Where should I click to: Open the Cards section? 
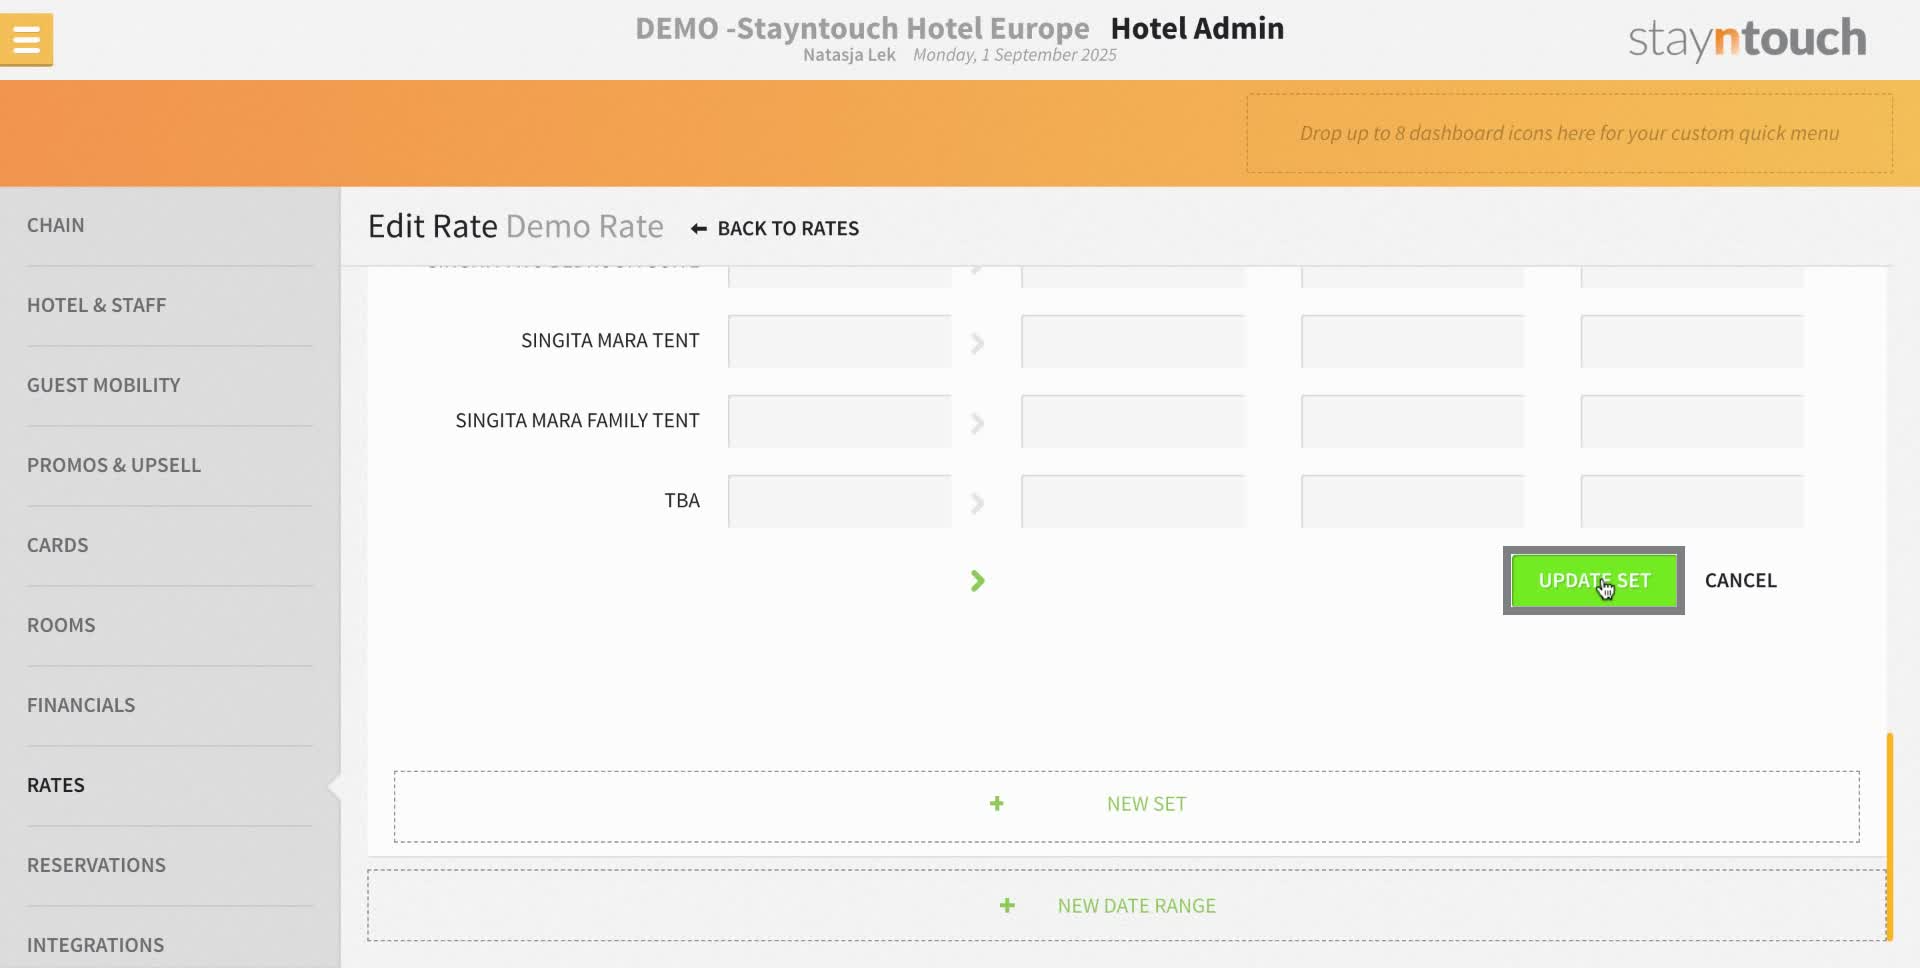tap(58, 545)
